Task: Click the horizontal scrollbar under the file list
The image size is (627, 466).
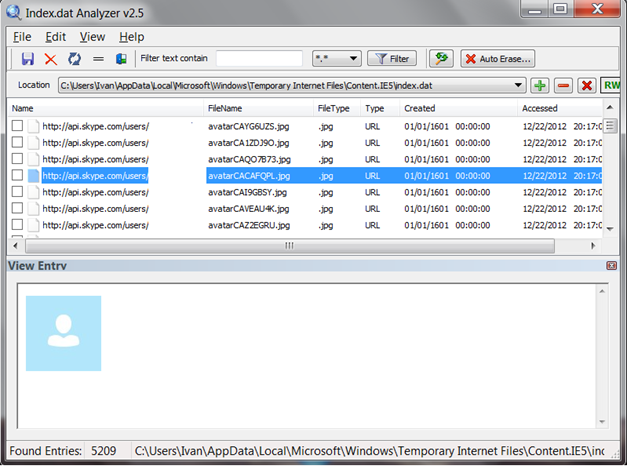Action: point(290,245)
